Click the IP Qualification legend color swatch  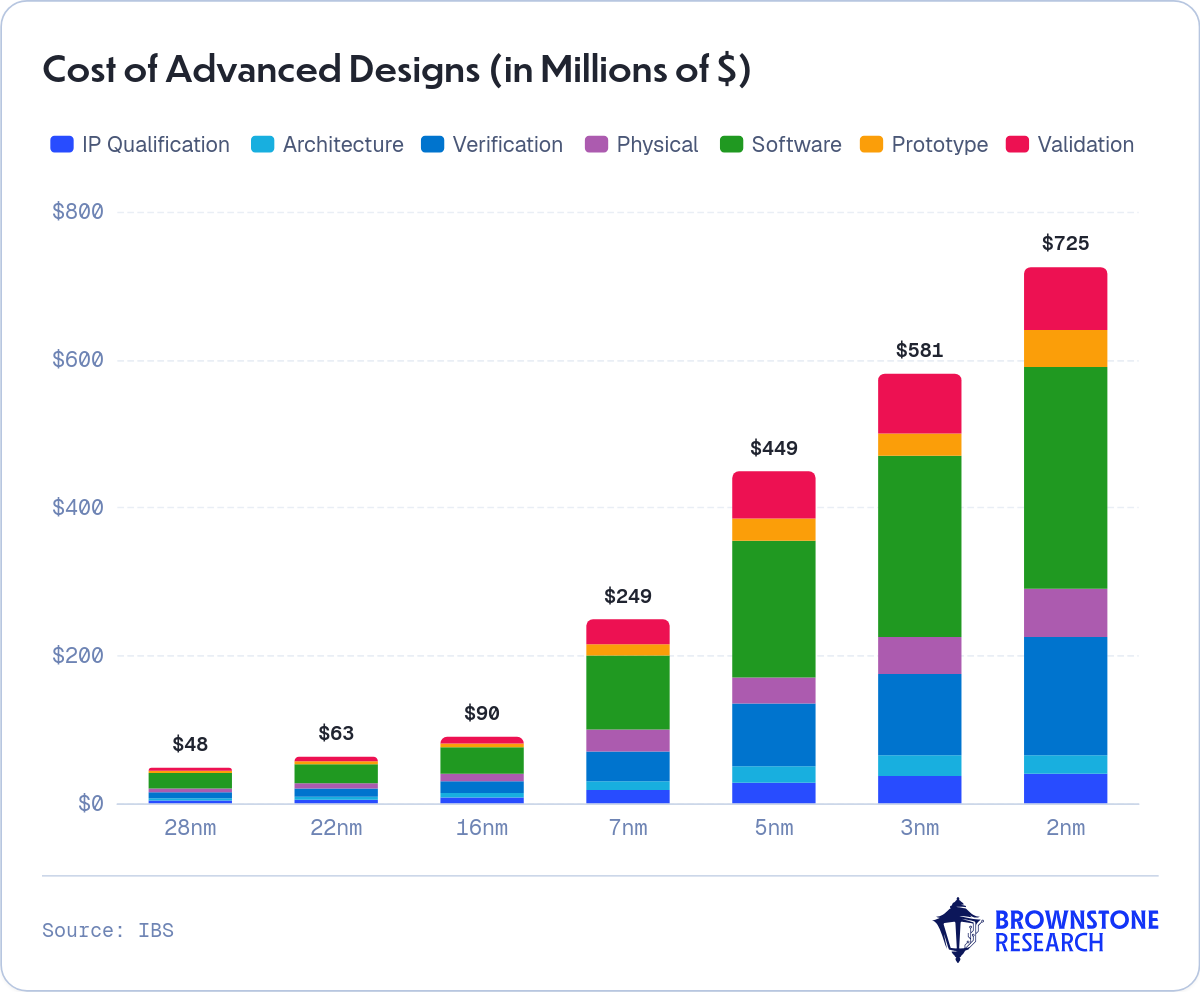point(61,145)
